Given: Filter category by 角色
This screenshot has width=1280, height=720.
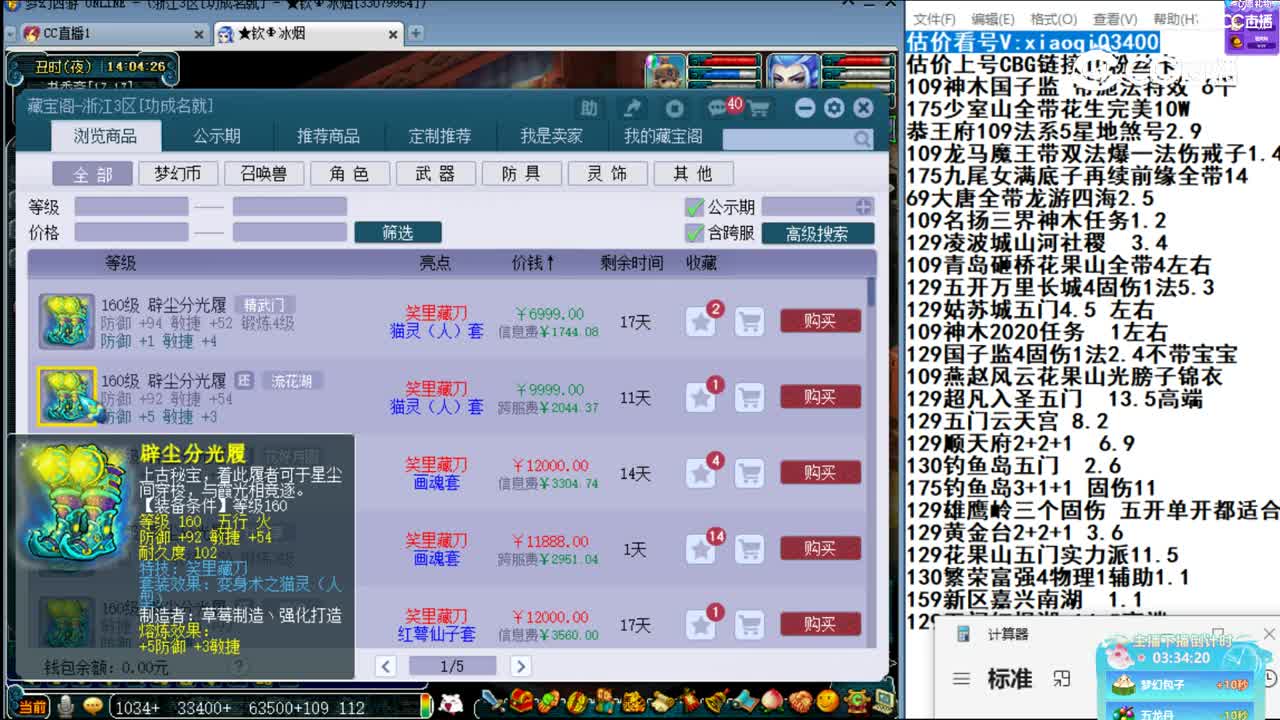Looking at the screenshot, I should tap(350, 174).
